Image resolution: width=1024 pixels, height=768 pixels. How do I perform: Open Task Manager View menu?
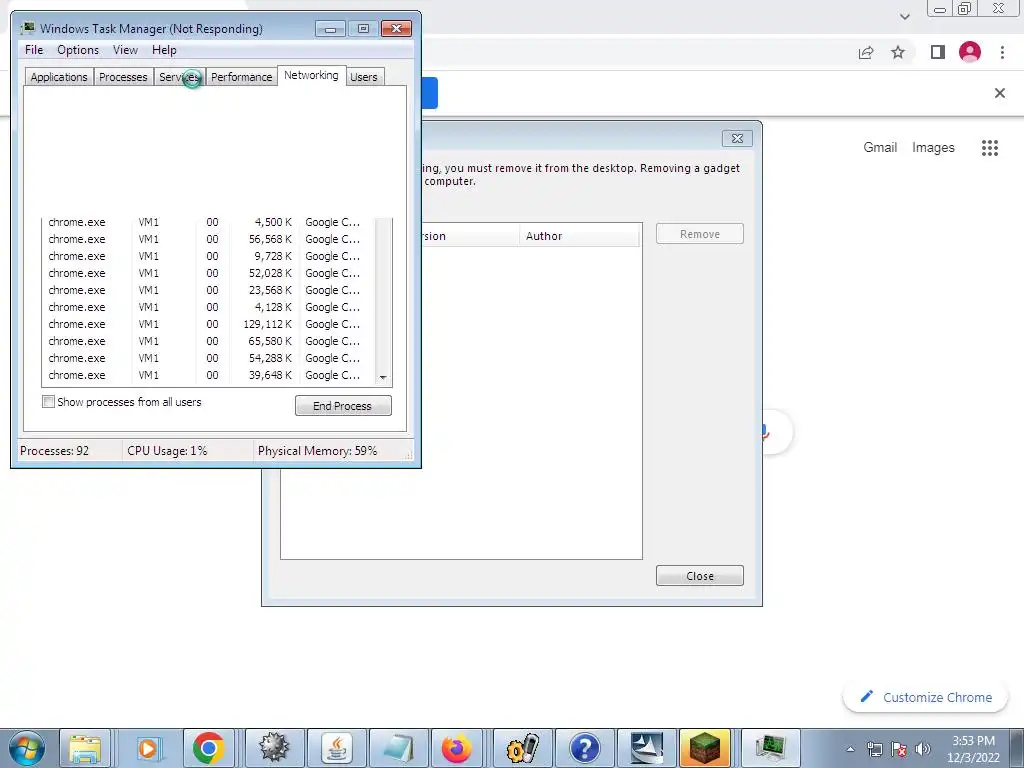[x=125, y=50]
